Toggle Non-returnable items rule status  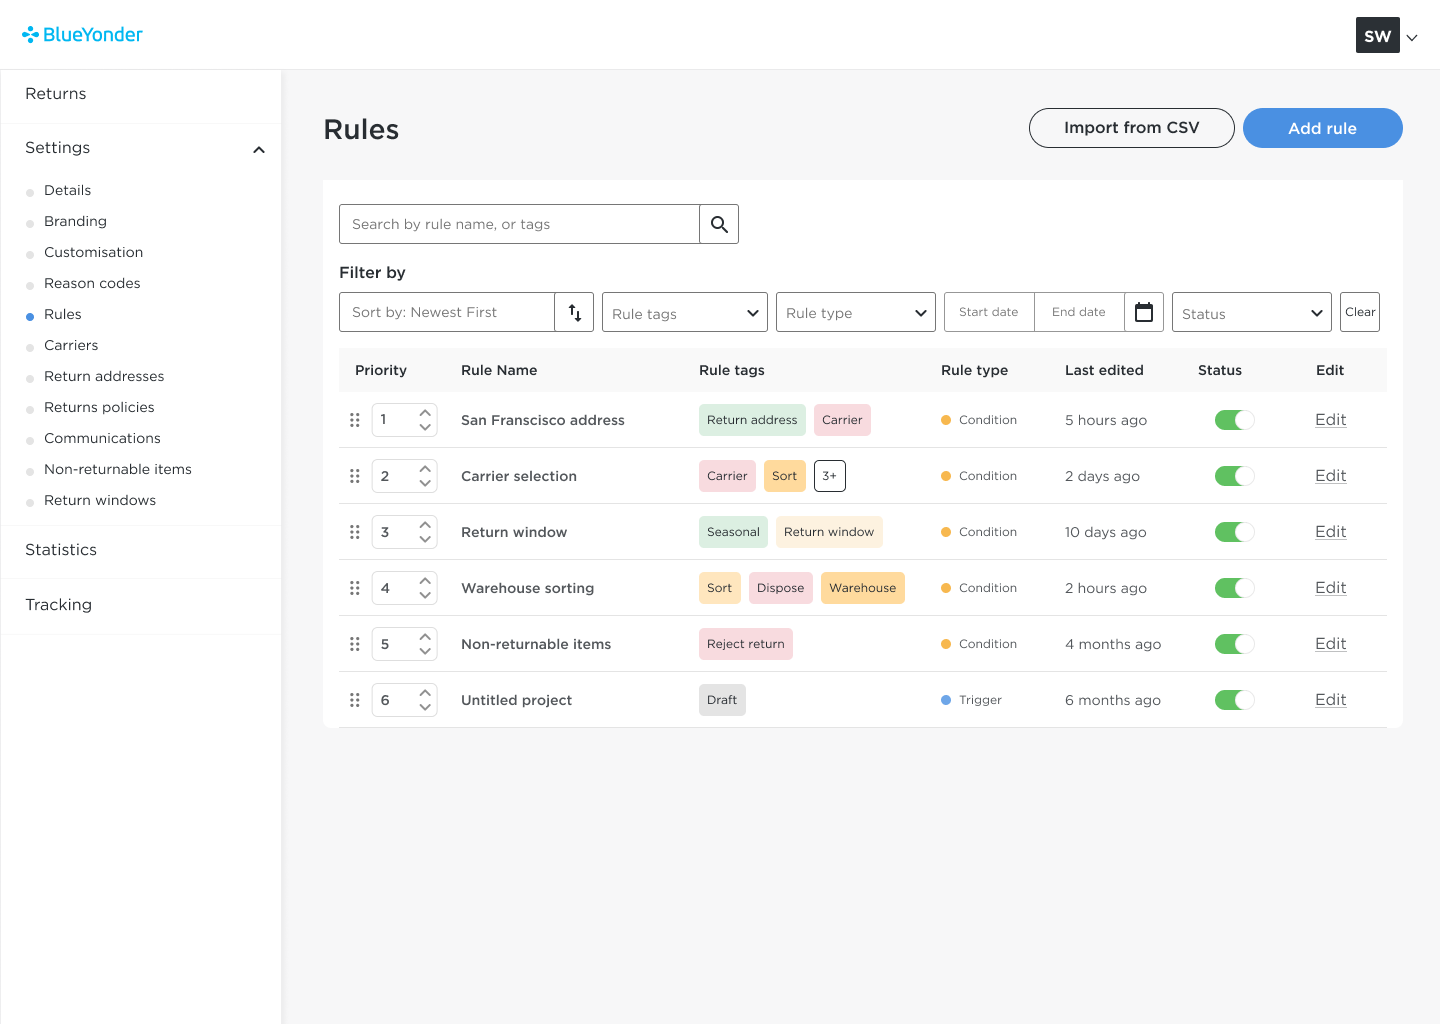click(1235, 644)
